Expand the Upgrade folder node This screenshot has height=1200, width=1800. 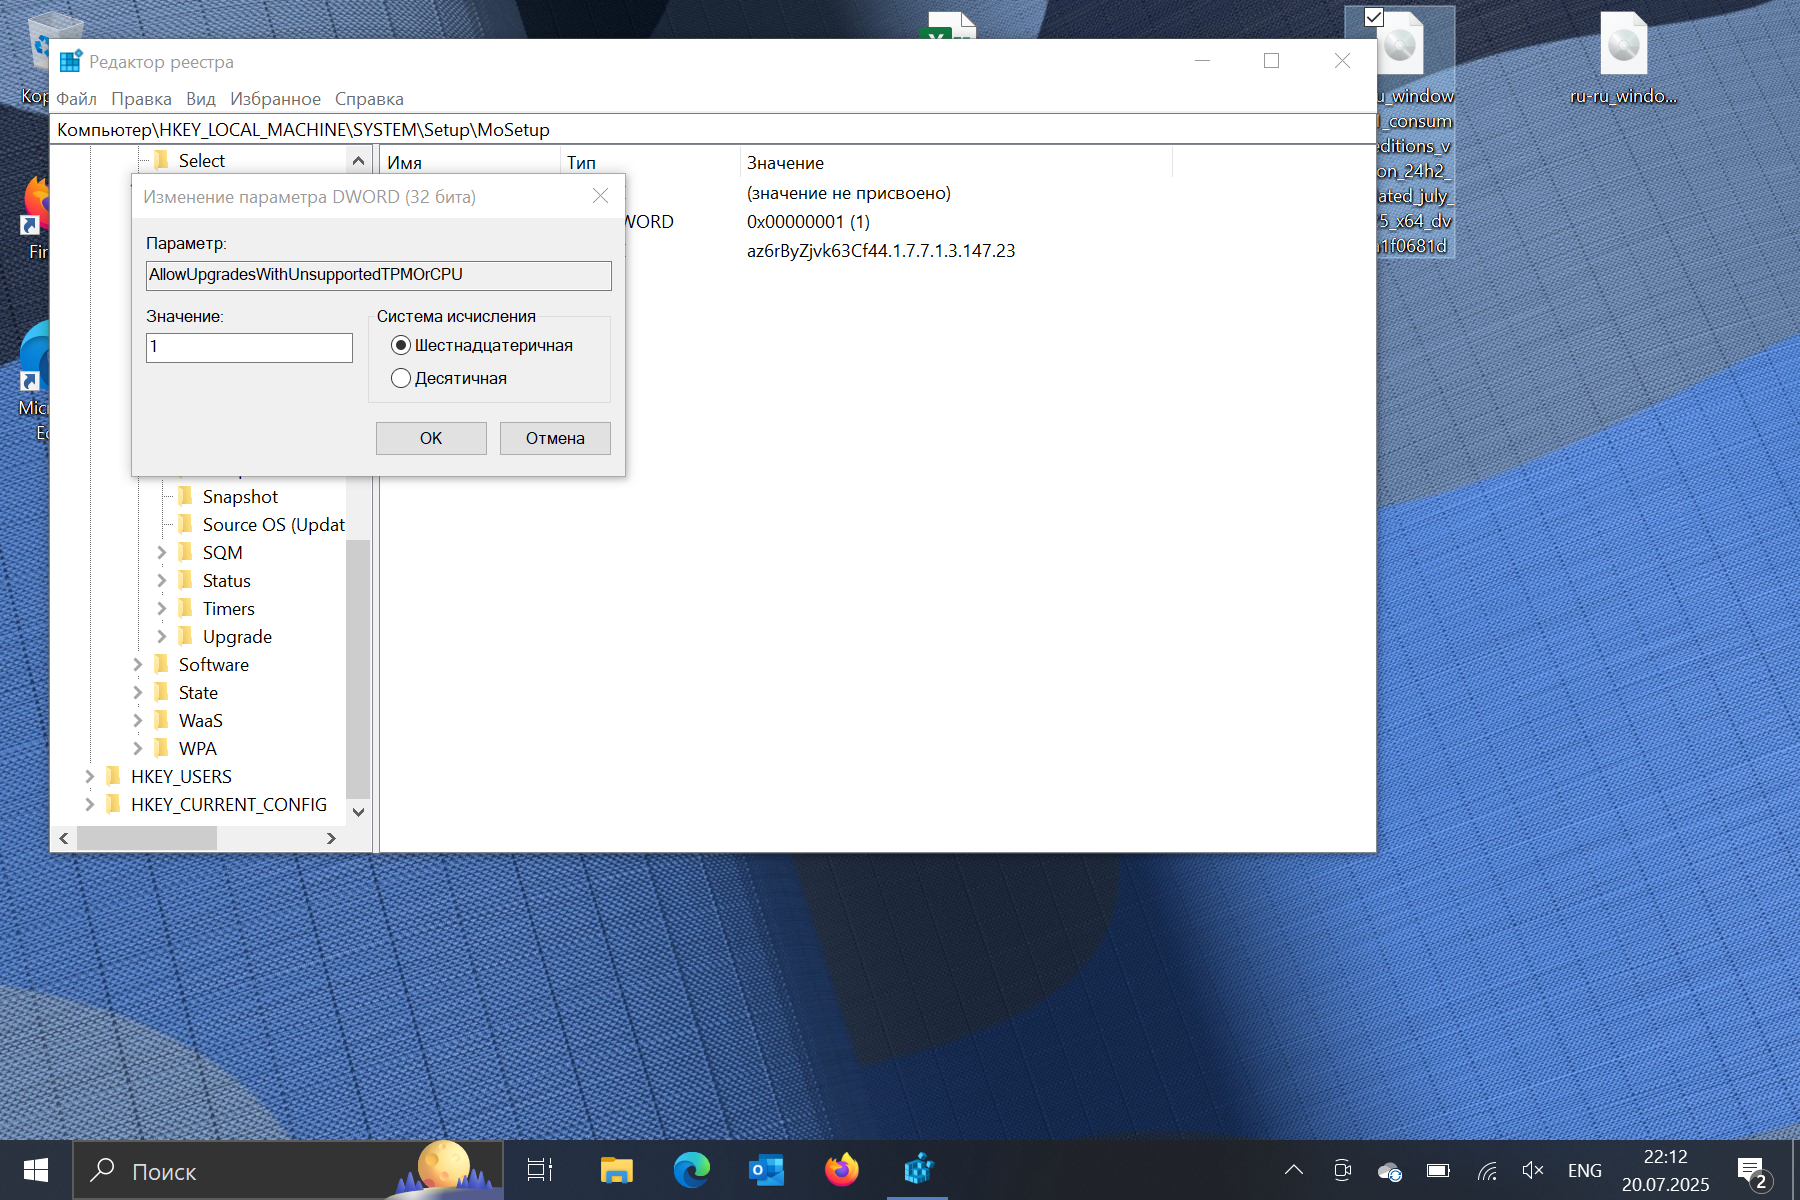coord(162,636)
